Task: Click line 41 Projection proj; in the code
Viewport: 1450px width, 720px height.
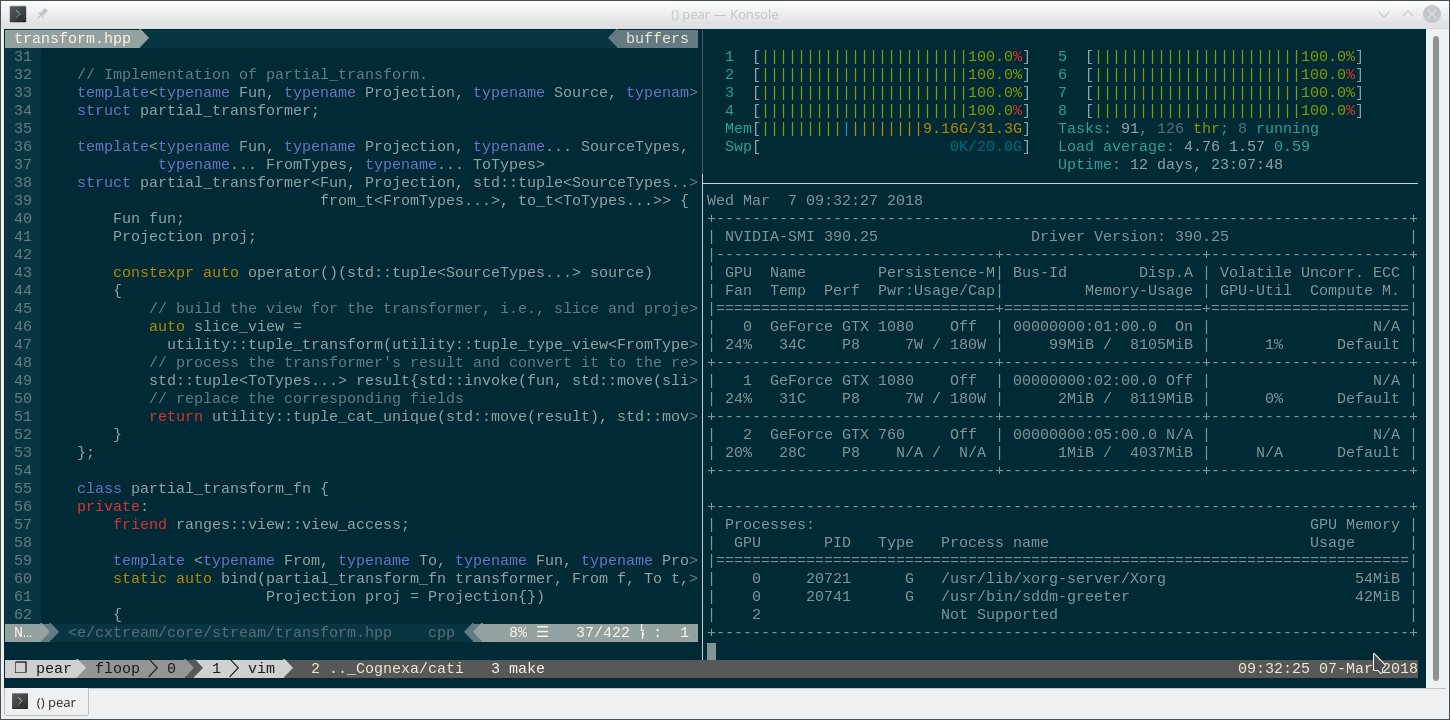Action: pyautogui.click(x=184, y=236)
